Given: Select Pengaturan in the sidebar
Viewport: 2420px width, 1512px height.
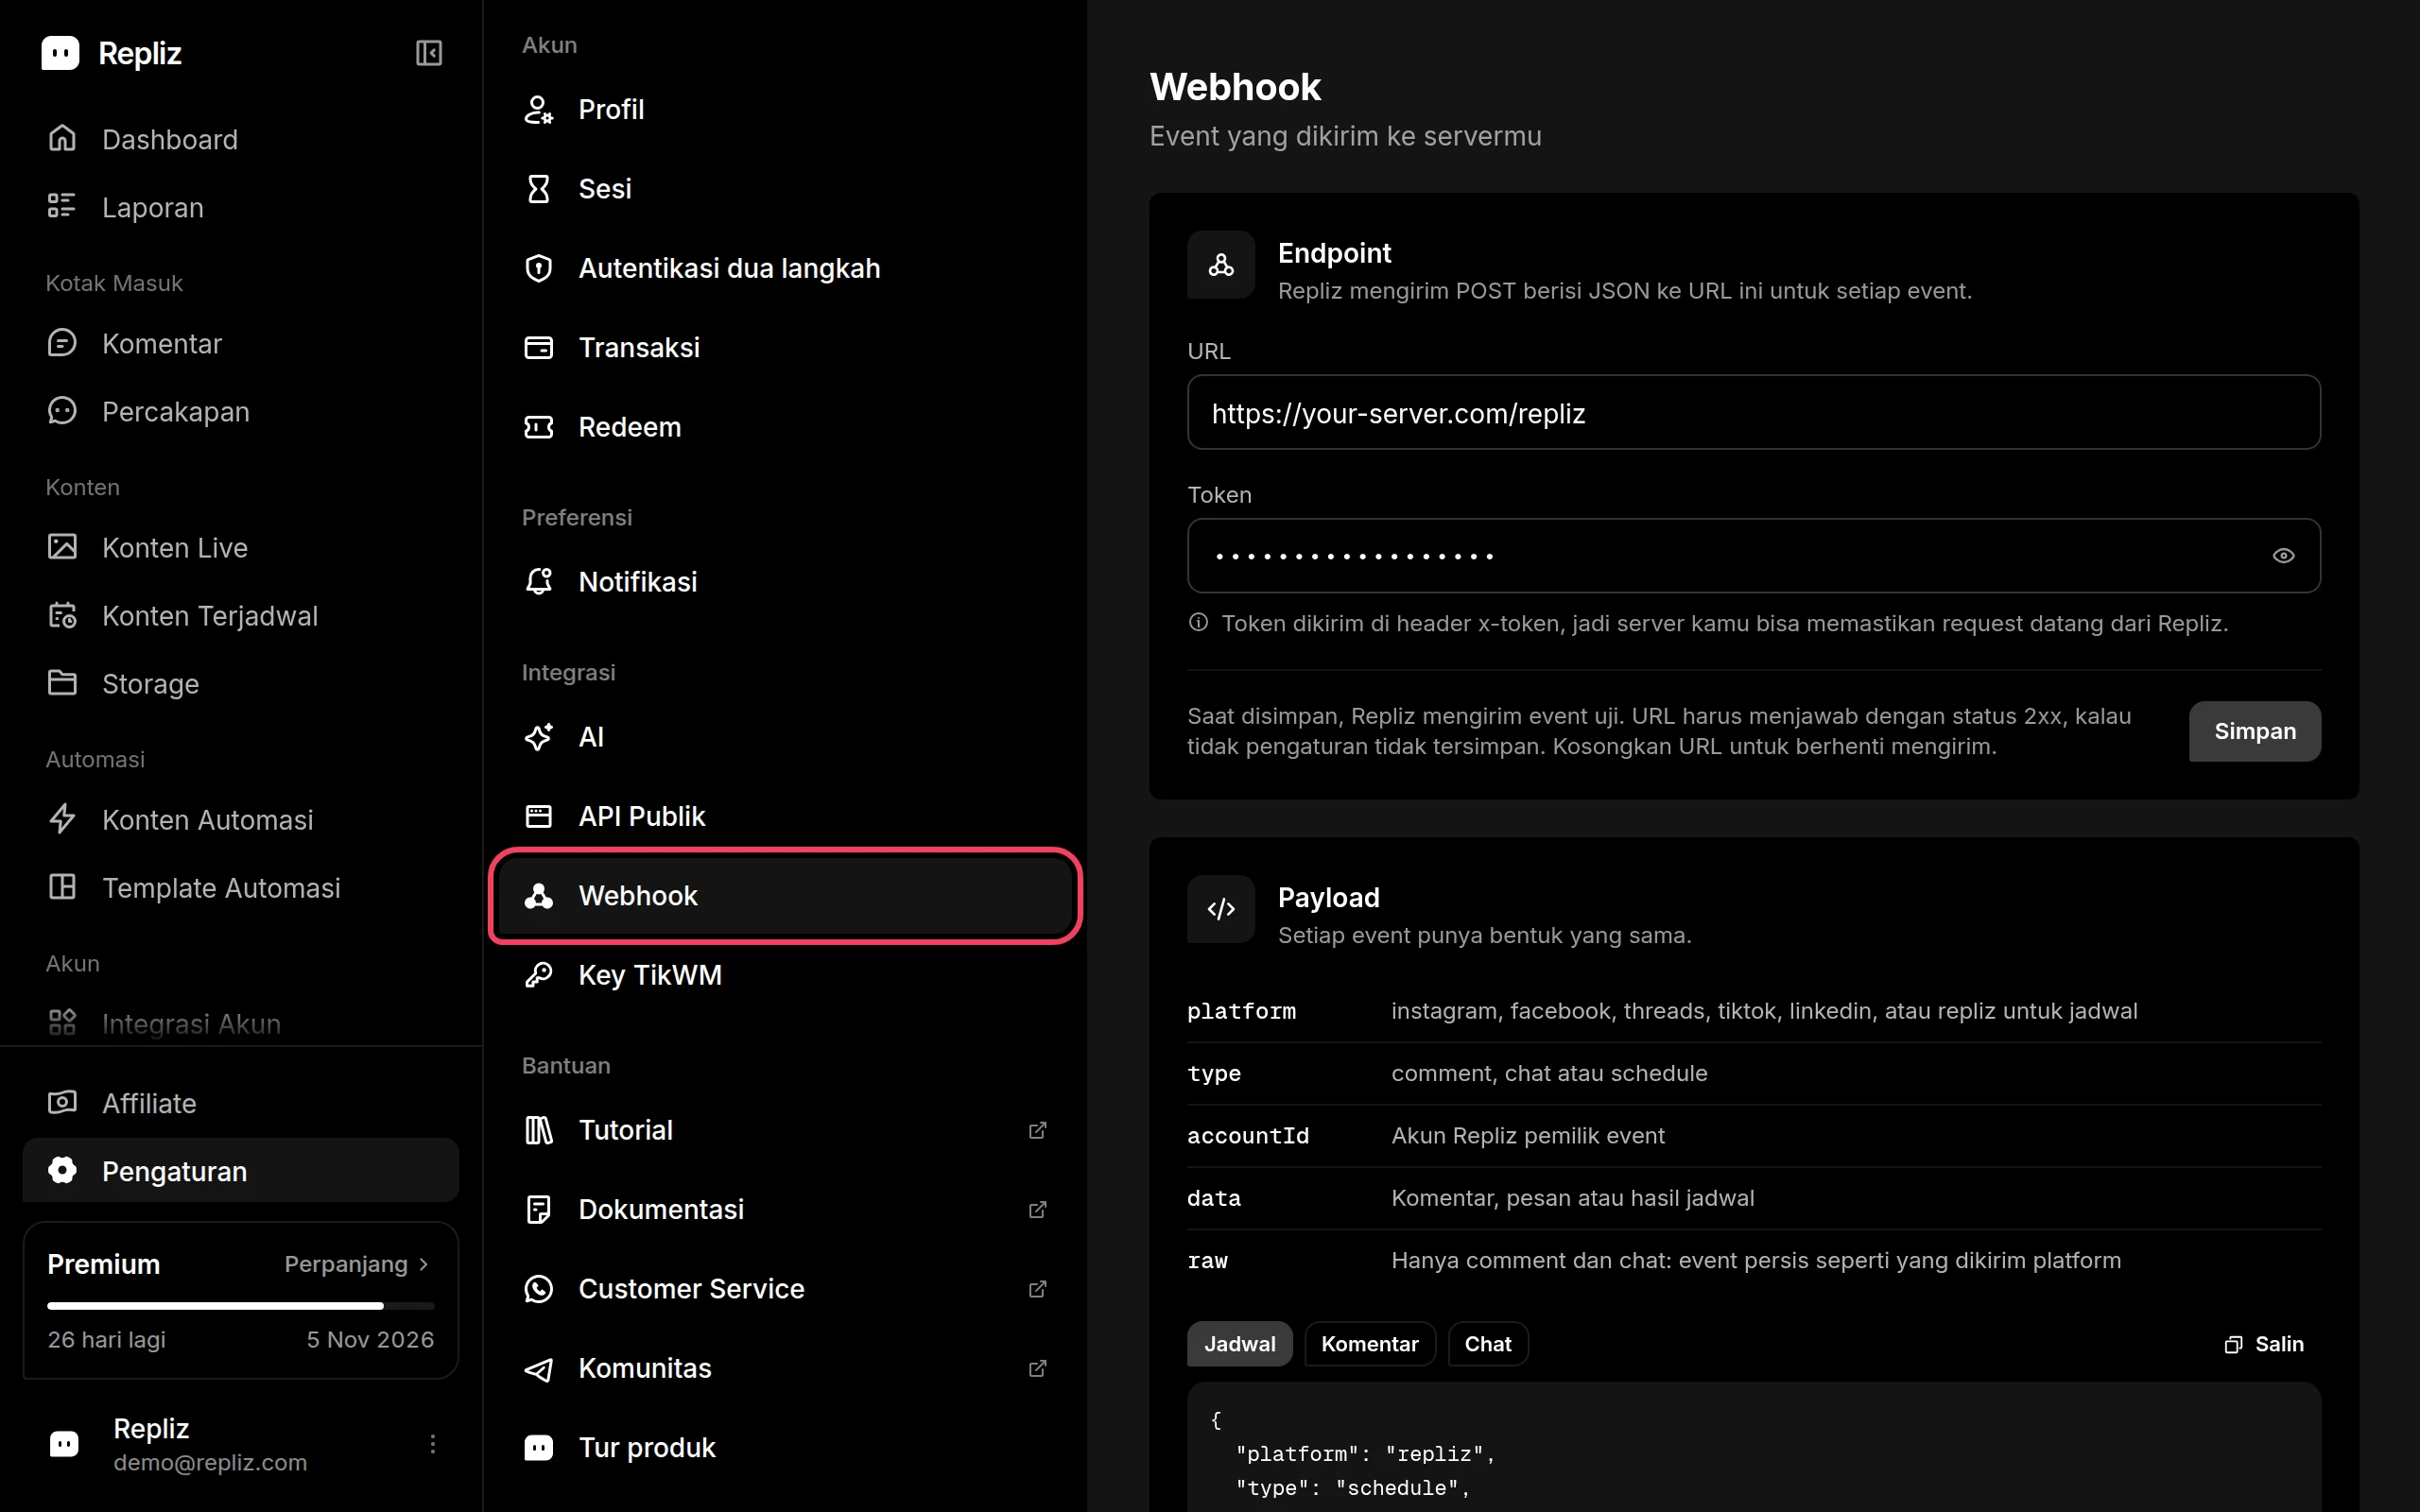Looking at the screenshot, I should point(241,1171).
